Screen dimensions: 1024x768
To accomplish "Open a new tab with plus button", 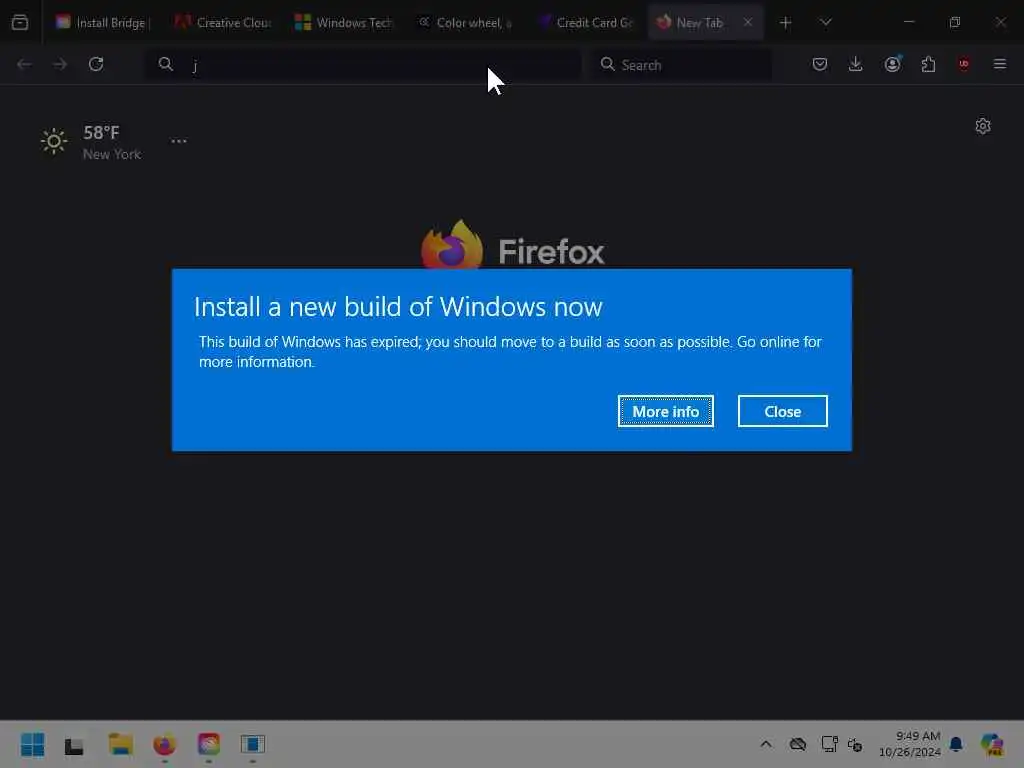I will point(786,23).
